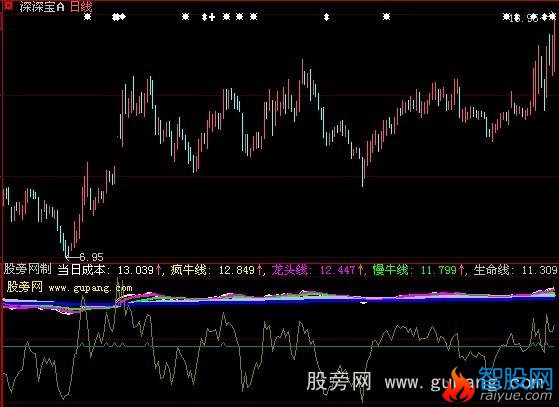Screen dimensions: 559x407
Task: Click the 6.95 lowest price label
Action: coord(91,257)
